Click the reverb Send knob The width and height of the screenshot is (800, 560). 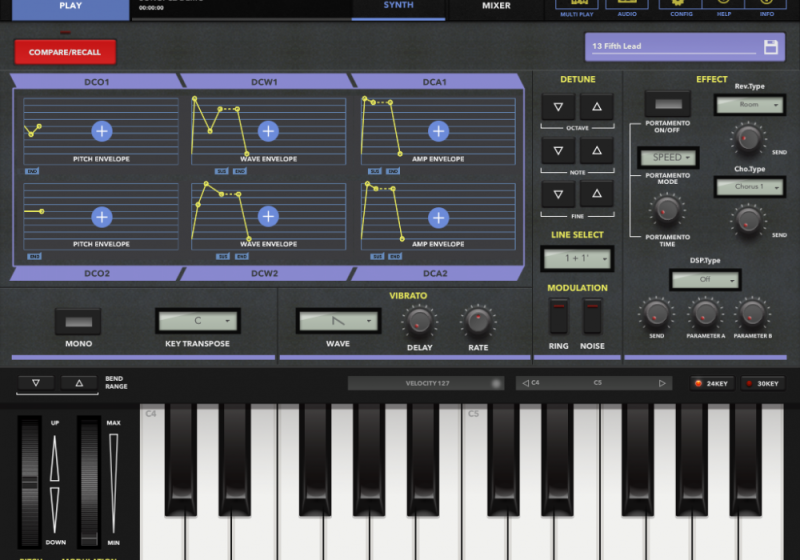[x=748, y=138]
